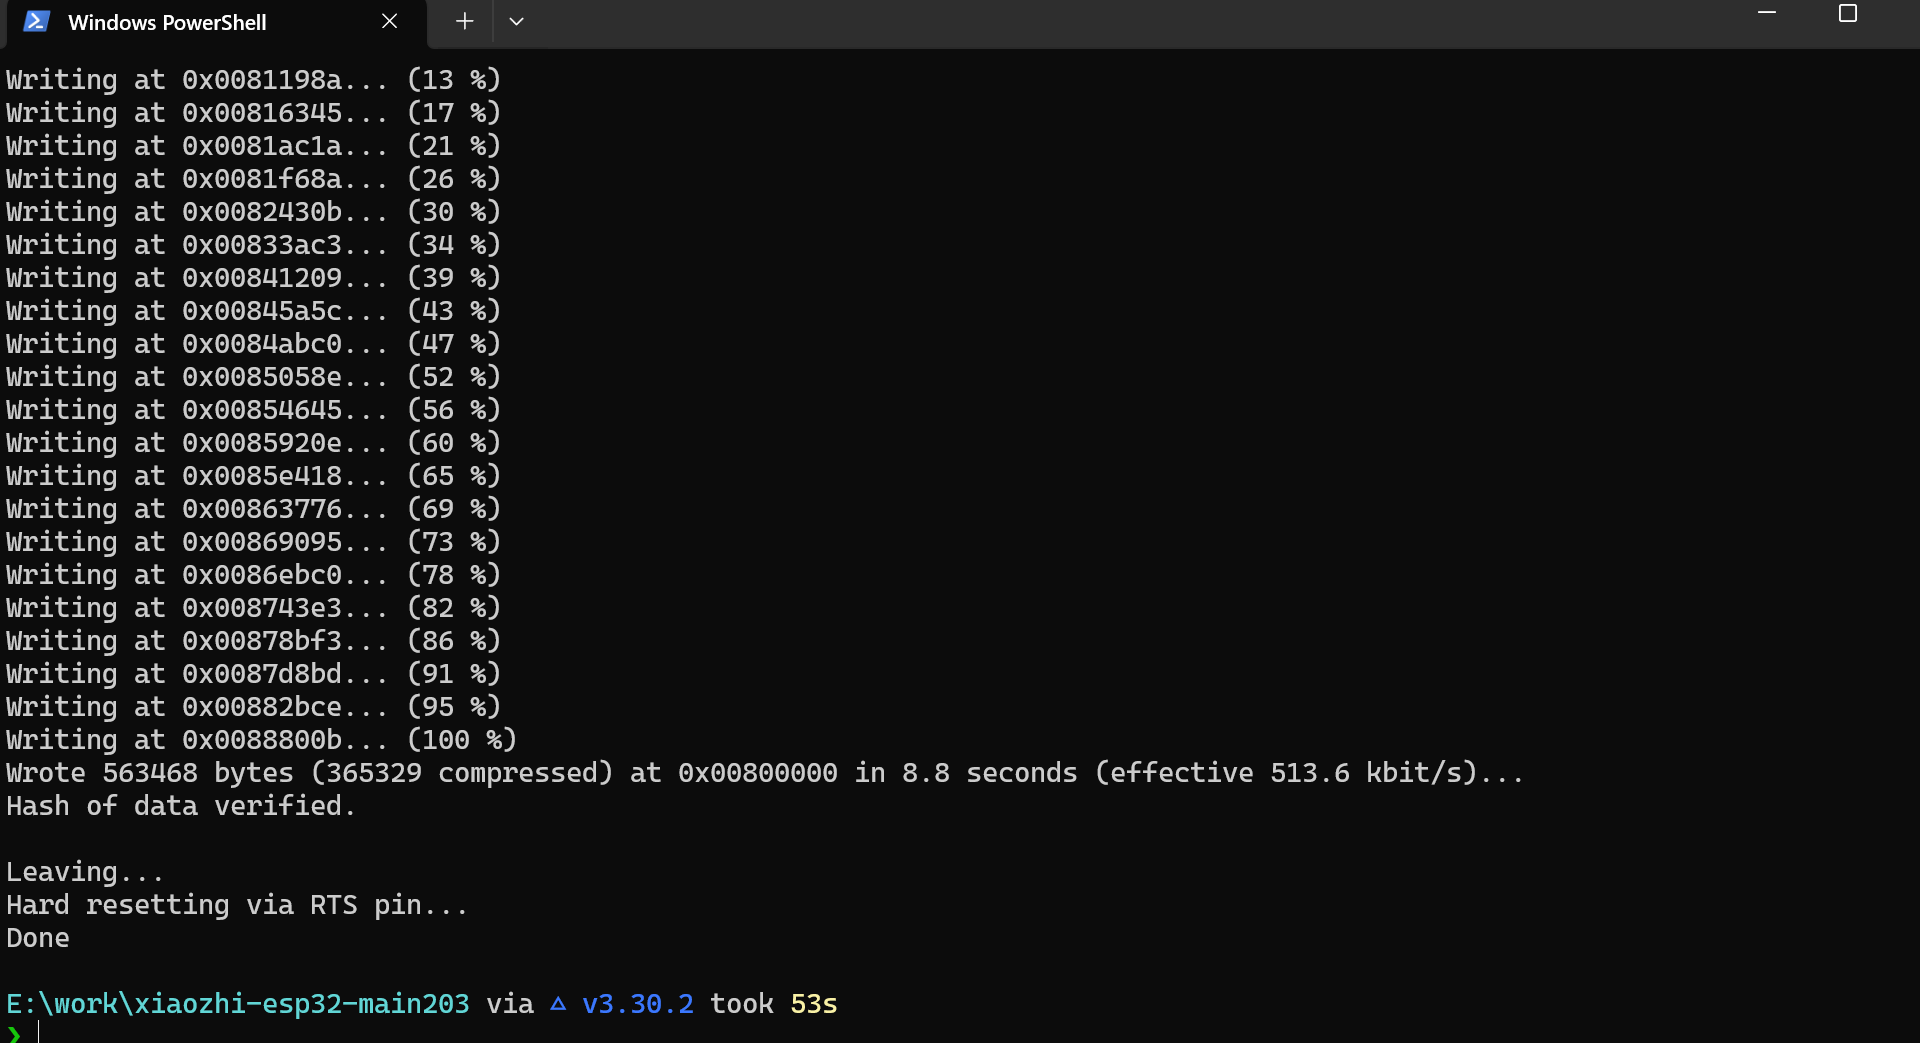
Task: Select the Windows PowerShell tab
Action: click(x=167, y=22)
